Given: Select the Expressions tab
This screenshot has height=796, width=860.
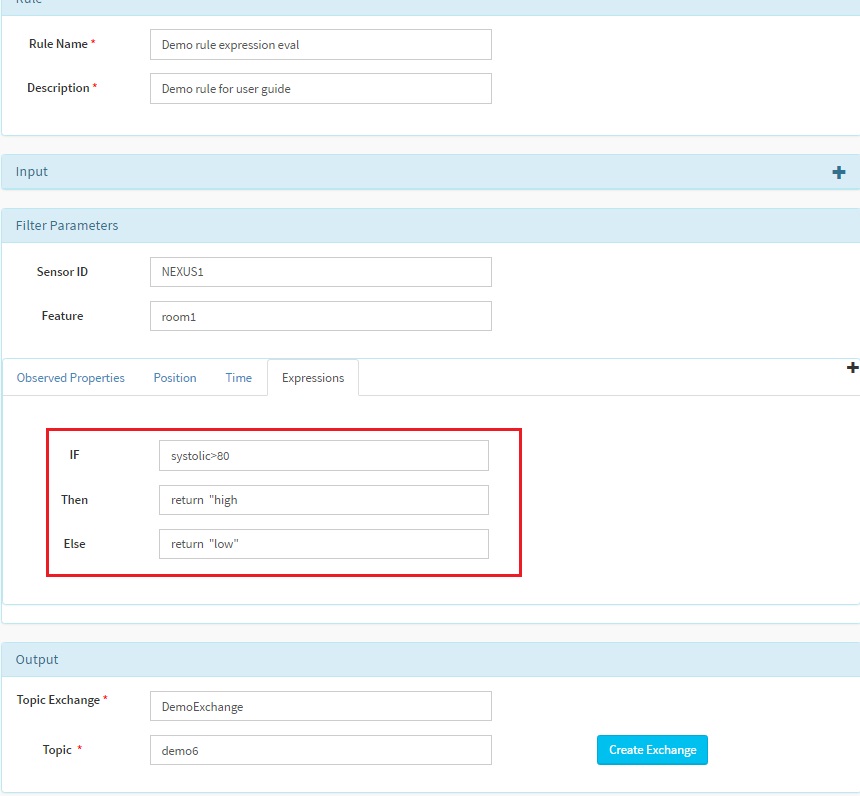Looking at the screenshot, I should point(313,378).
